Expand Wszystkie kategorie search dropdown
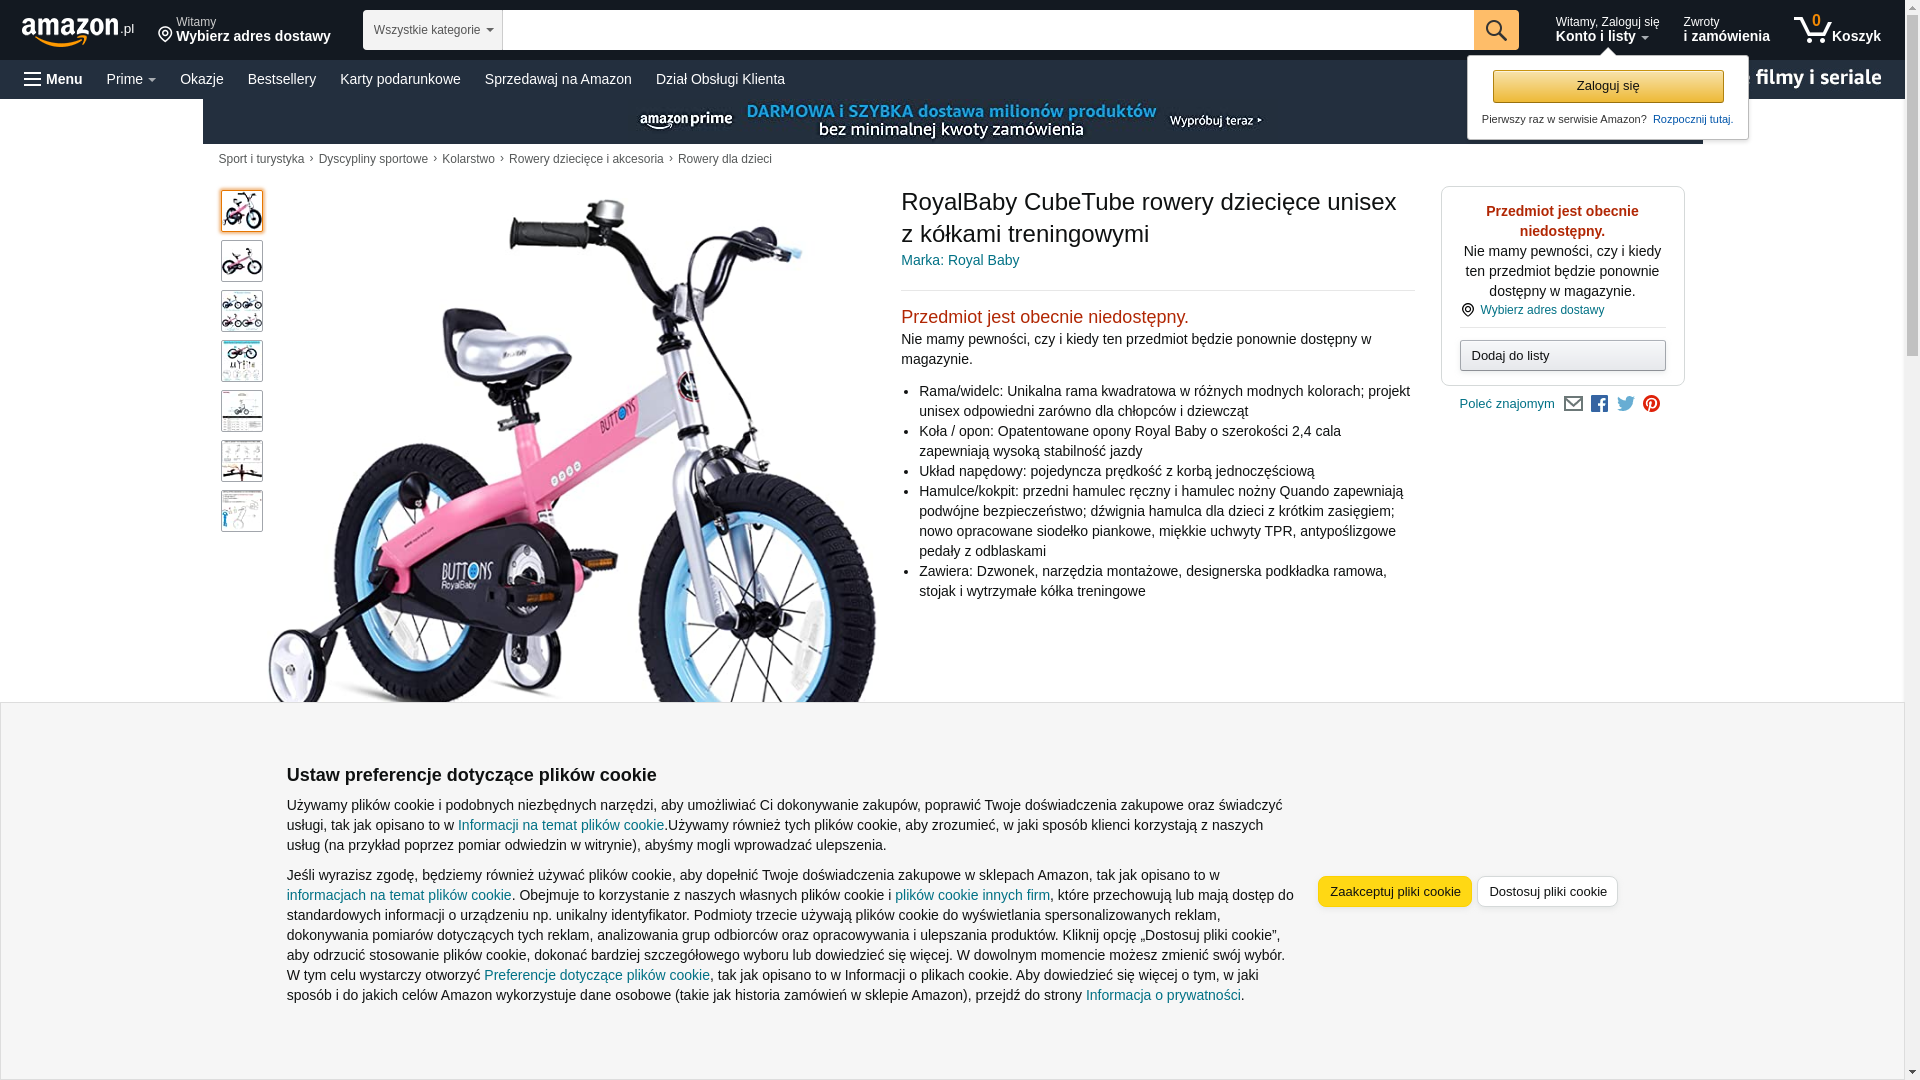Screen dimensions: 1920x1080 point(433,30)
